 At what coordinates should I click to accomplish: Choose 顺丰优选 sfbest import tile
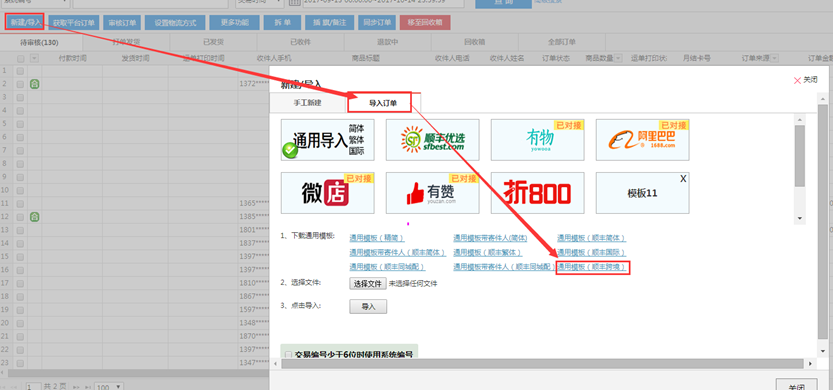[x=432, y=140]
